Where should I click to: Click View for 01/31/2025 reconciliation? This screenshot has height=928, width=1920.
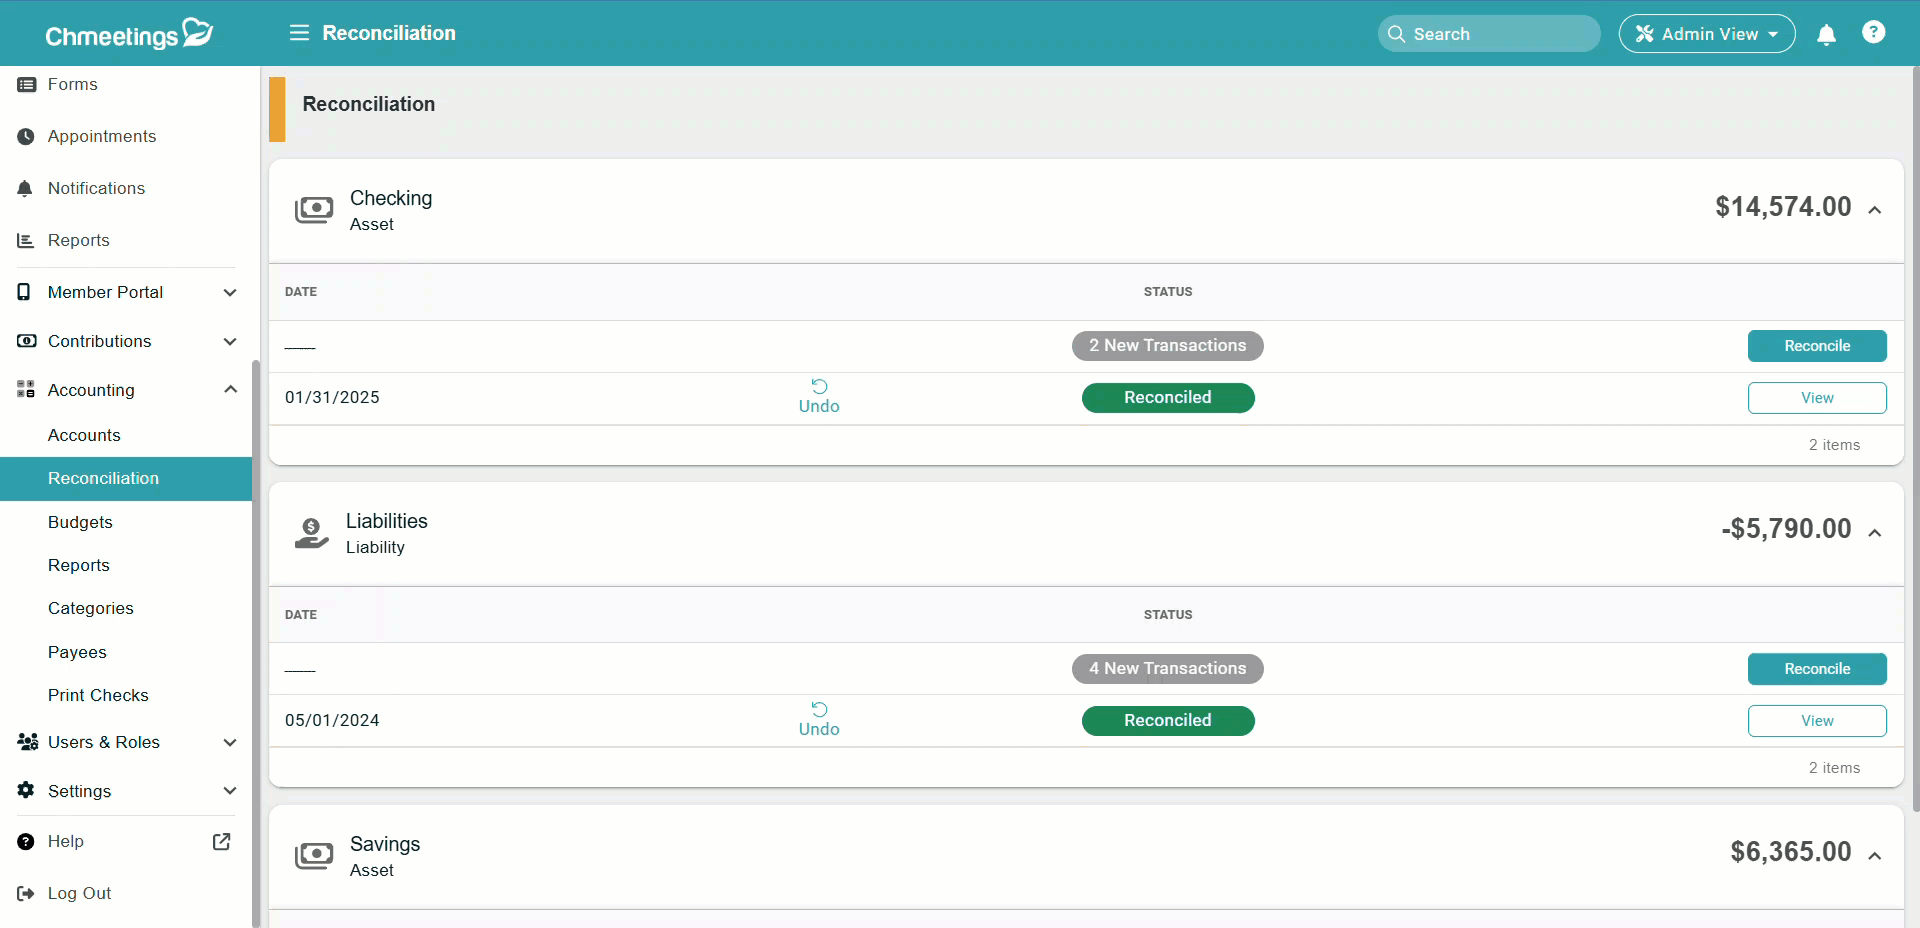pos(1817,398)
